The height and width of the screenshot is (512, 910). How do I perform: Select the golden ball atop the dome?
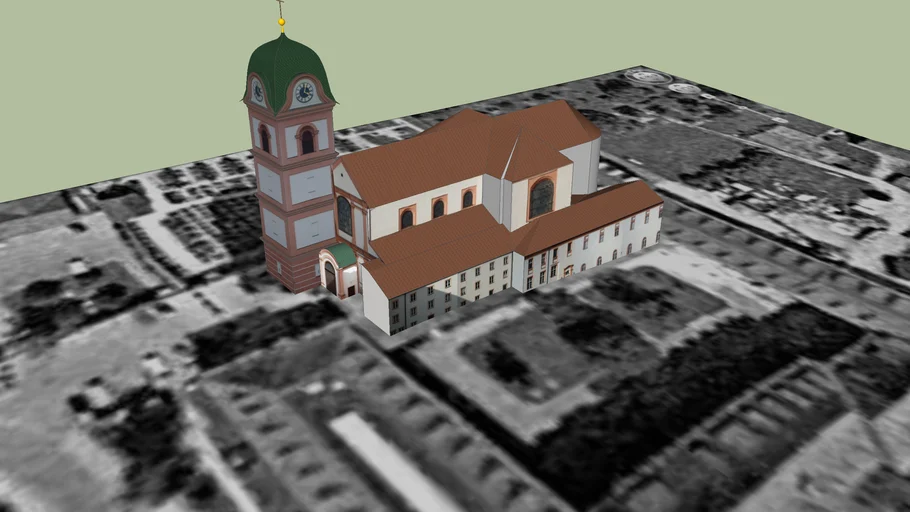281,20
